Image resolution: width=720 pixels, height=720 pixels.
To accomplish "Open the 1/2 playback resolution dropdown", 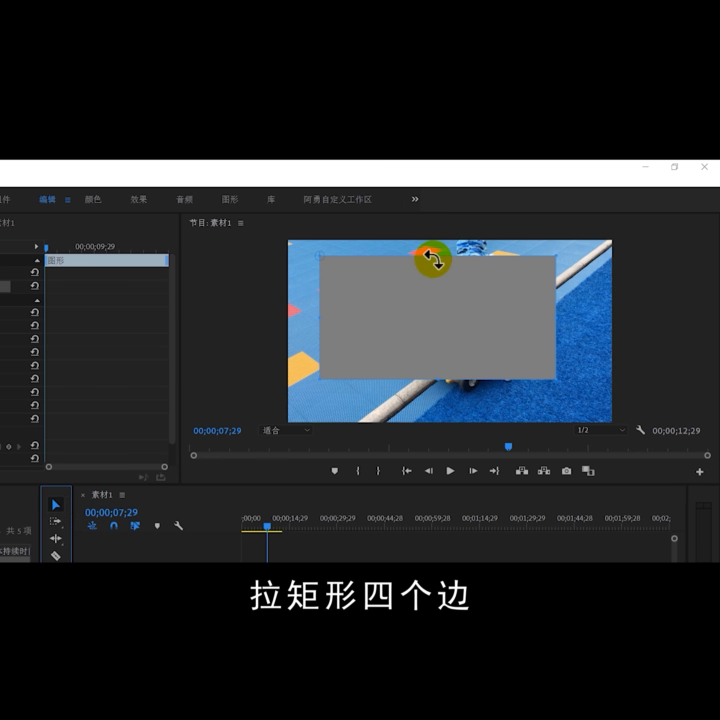I will (600, 431).
